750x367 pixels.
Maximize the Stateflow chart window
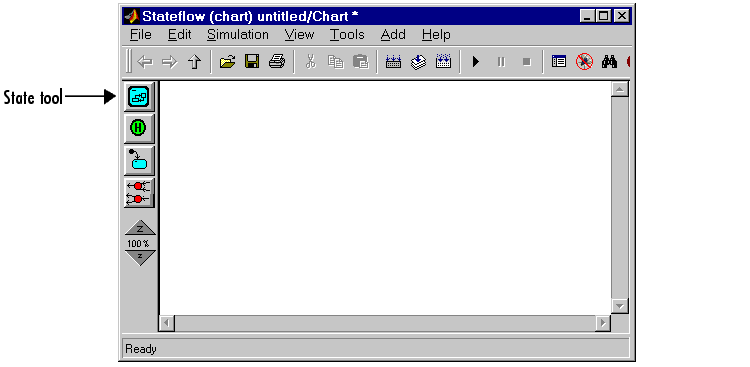[604, 16]
